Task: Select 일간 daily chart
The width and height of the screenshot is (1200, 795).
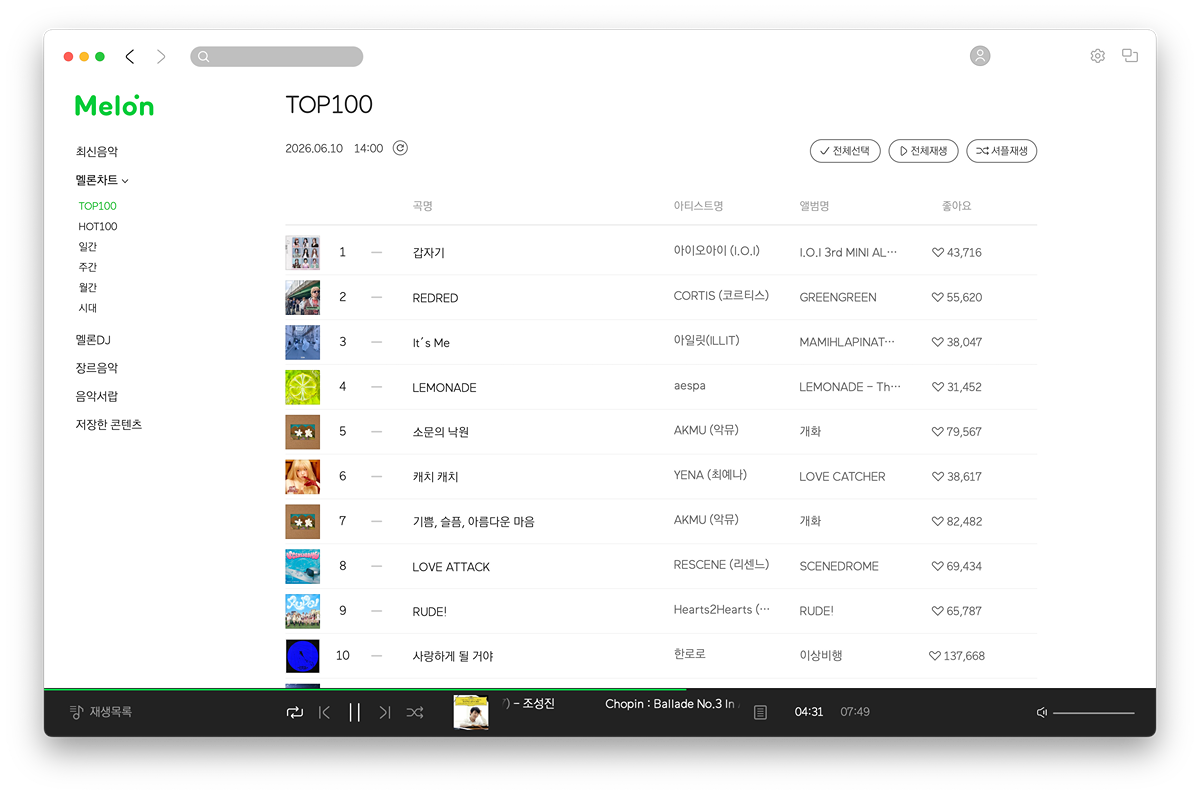Action: point(88,247)
